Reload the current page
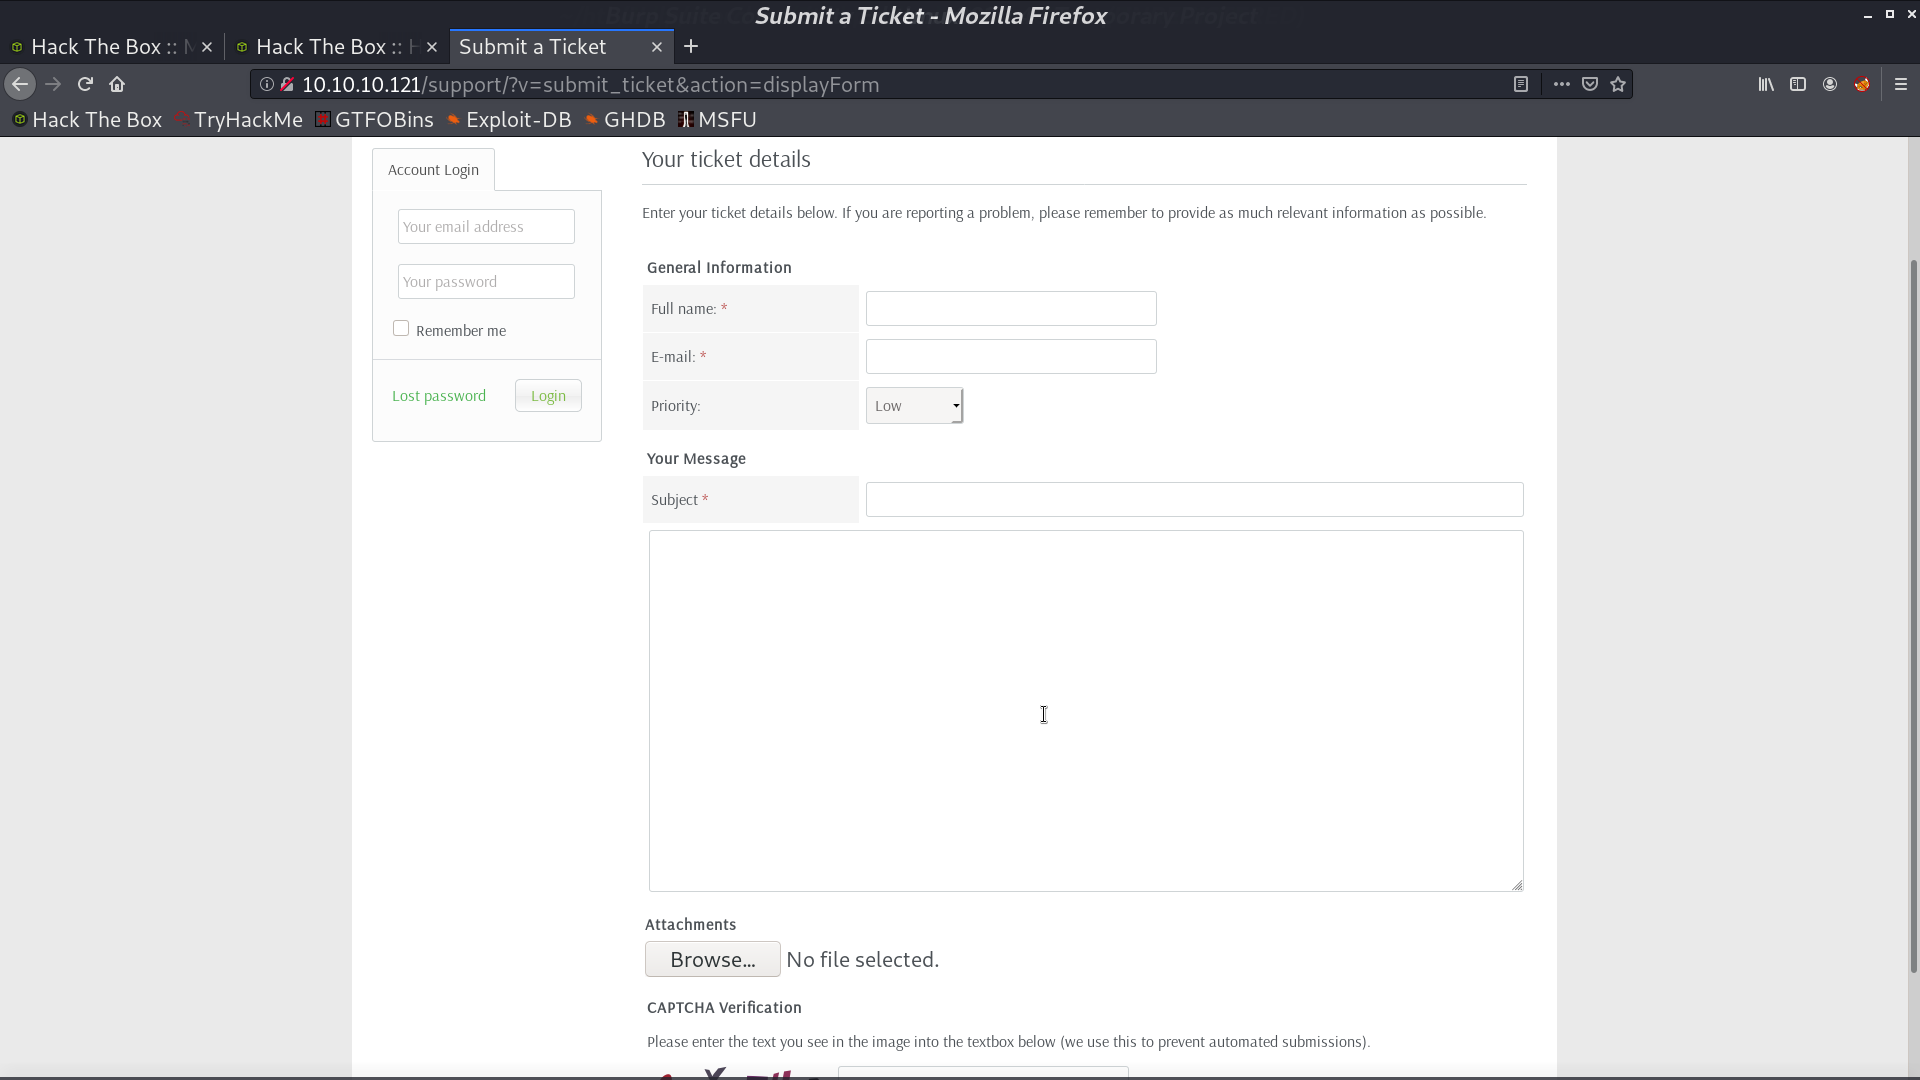The width and height of the screenshot is (1920, 1080). coord(85,85)
